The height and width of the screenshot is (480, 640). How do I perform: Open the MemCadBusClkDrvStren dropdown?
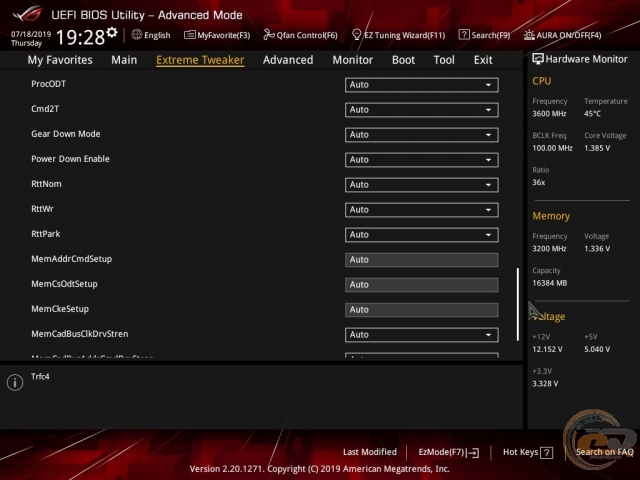point(422,335)
